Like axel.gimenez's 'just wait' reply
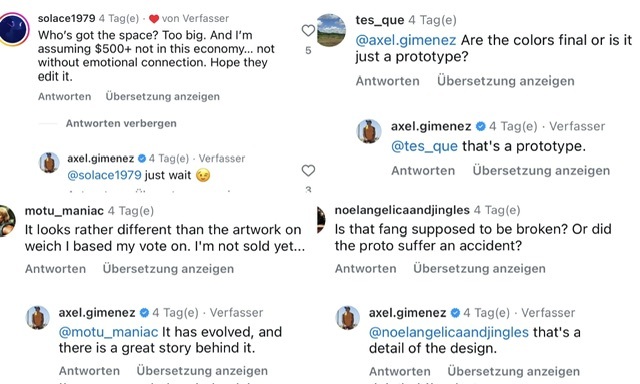The width and height of the screenshot is (640, 384). click(308, 170)
